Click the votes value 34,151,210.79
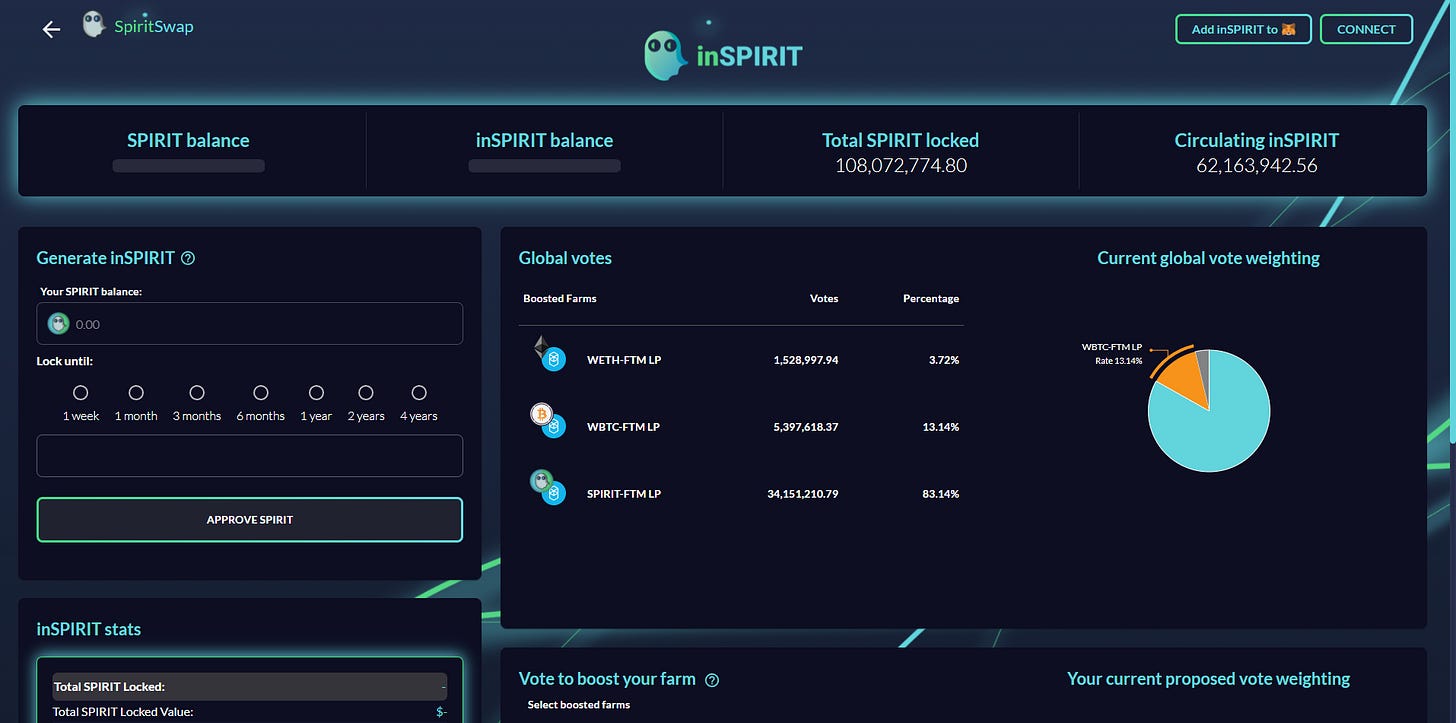The image size is (1456, 723). [803, 494]
